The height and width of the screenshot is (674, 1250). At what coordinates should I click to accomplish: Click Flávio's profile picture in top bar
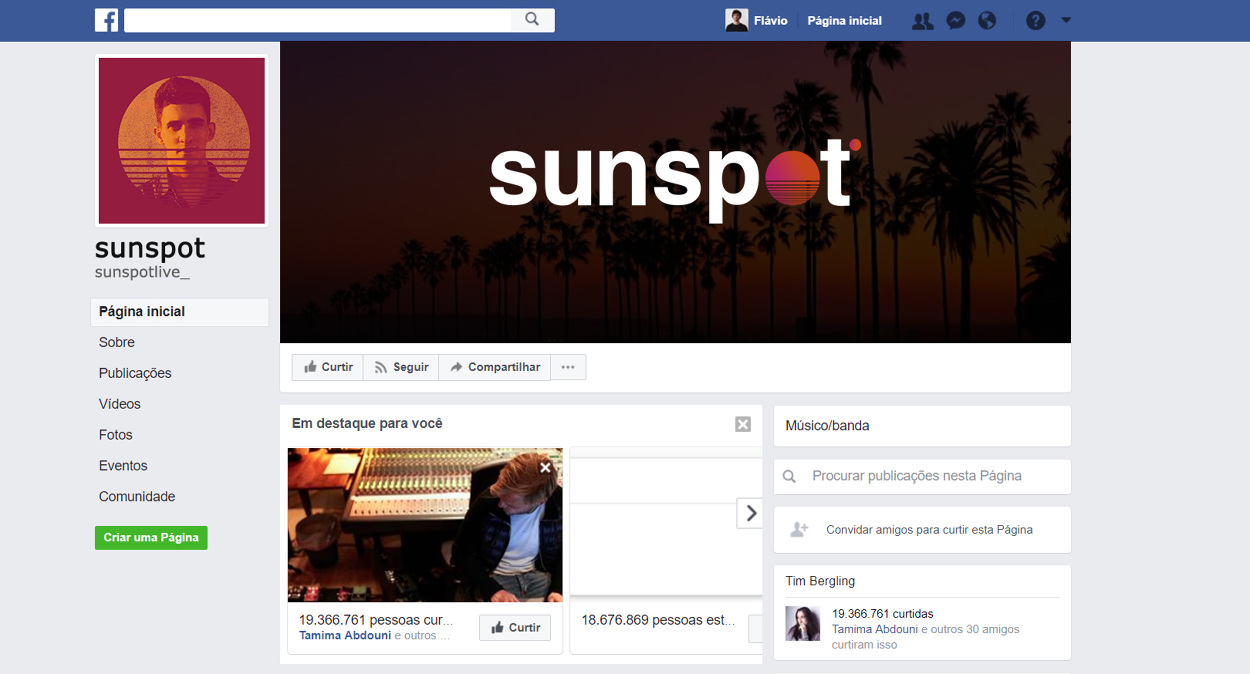coord(737,21)
